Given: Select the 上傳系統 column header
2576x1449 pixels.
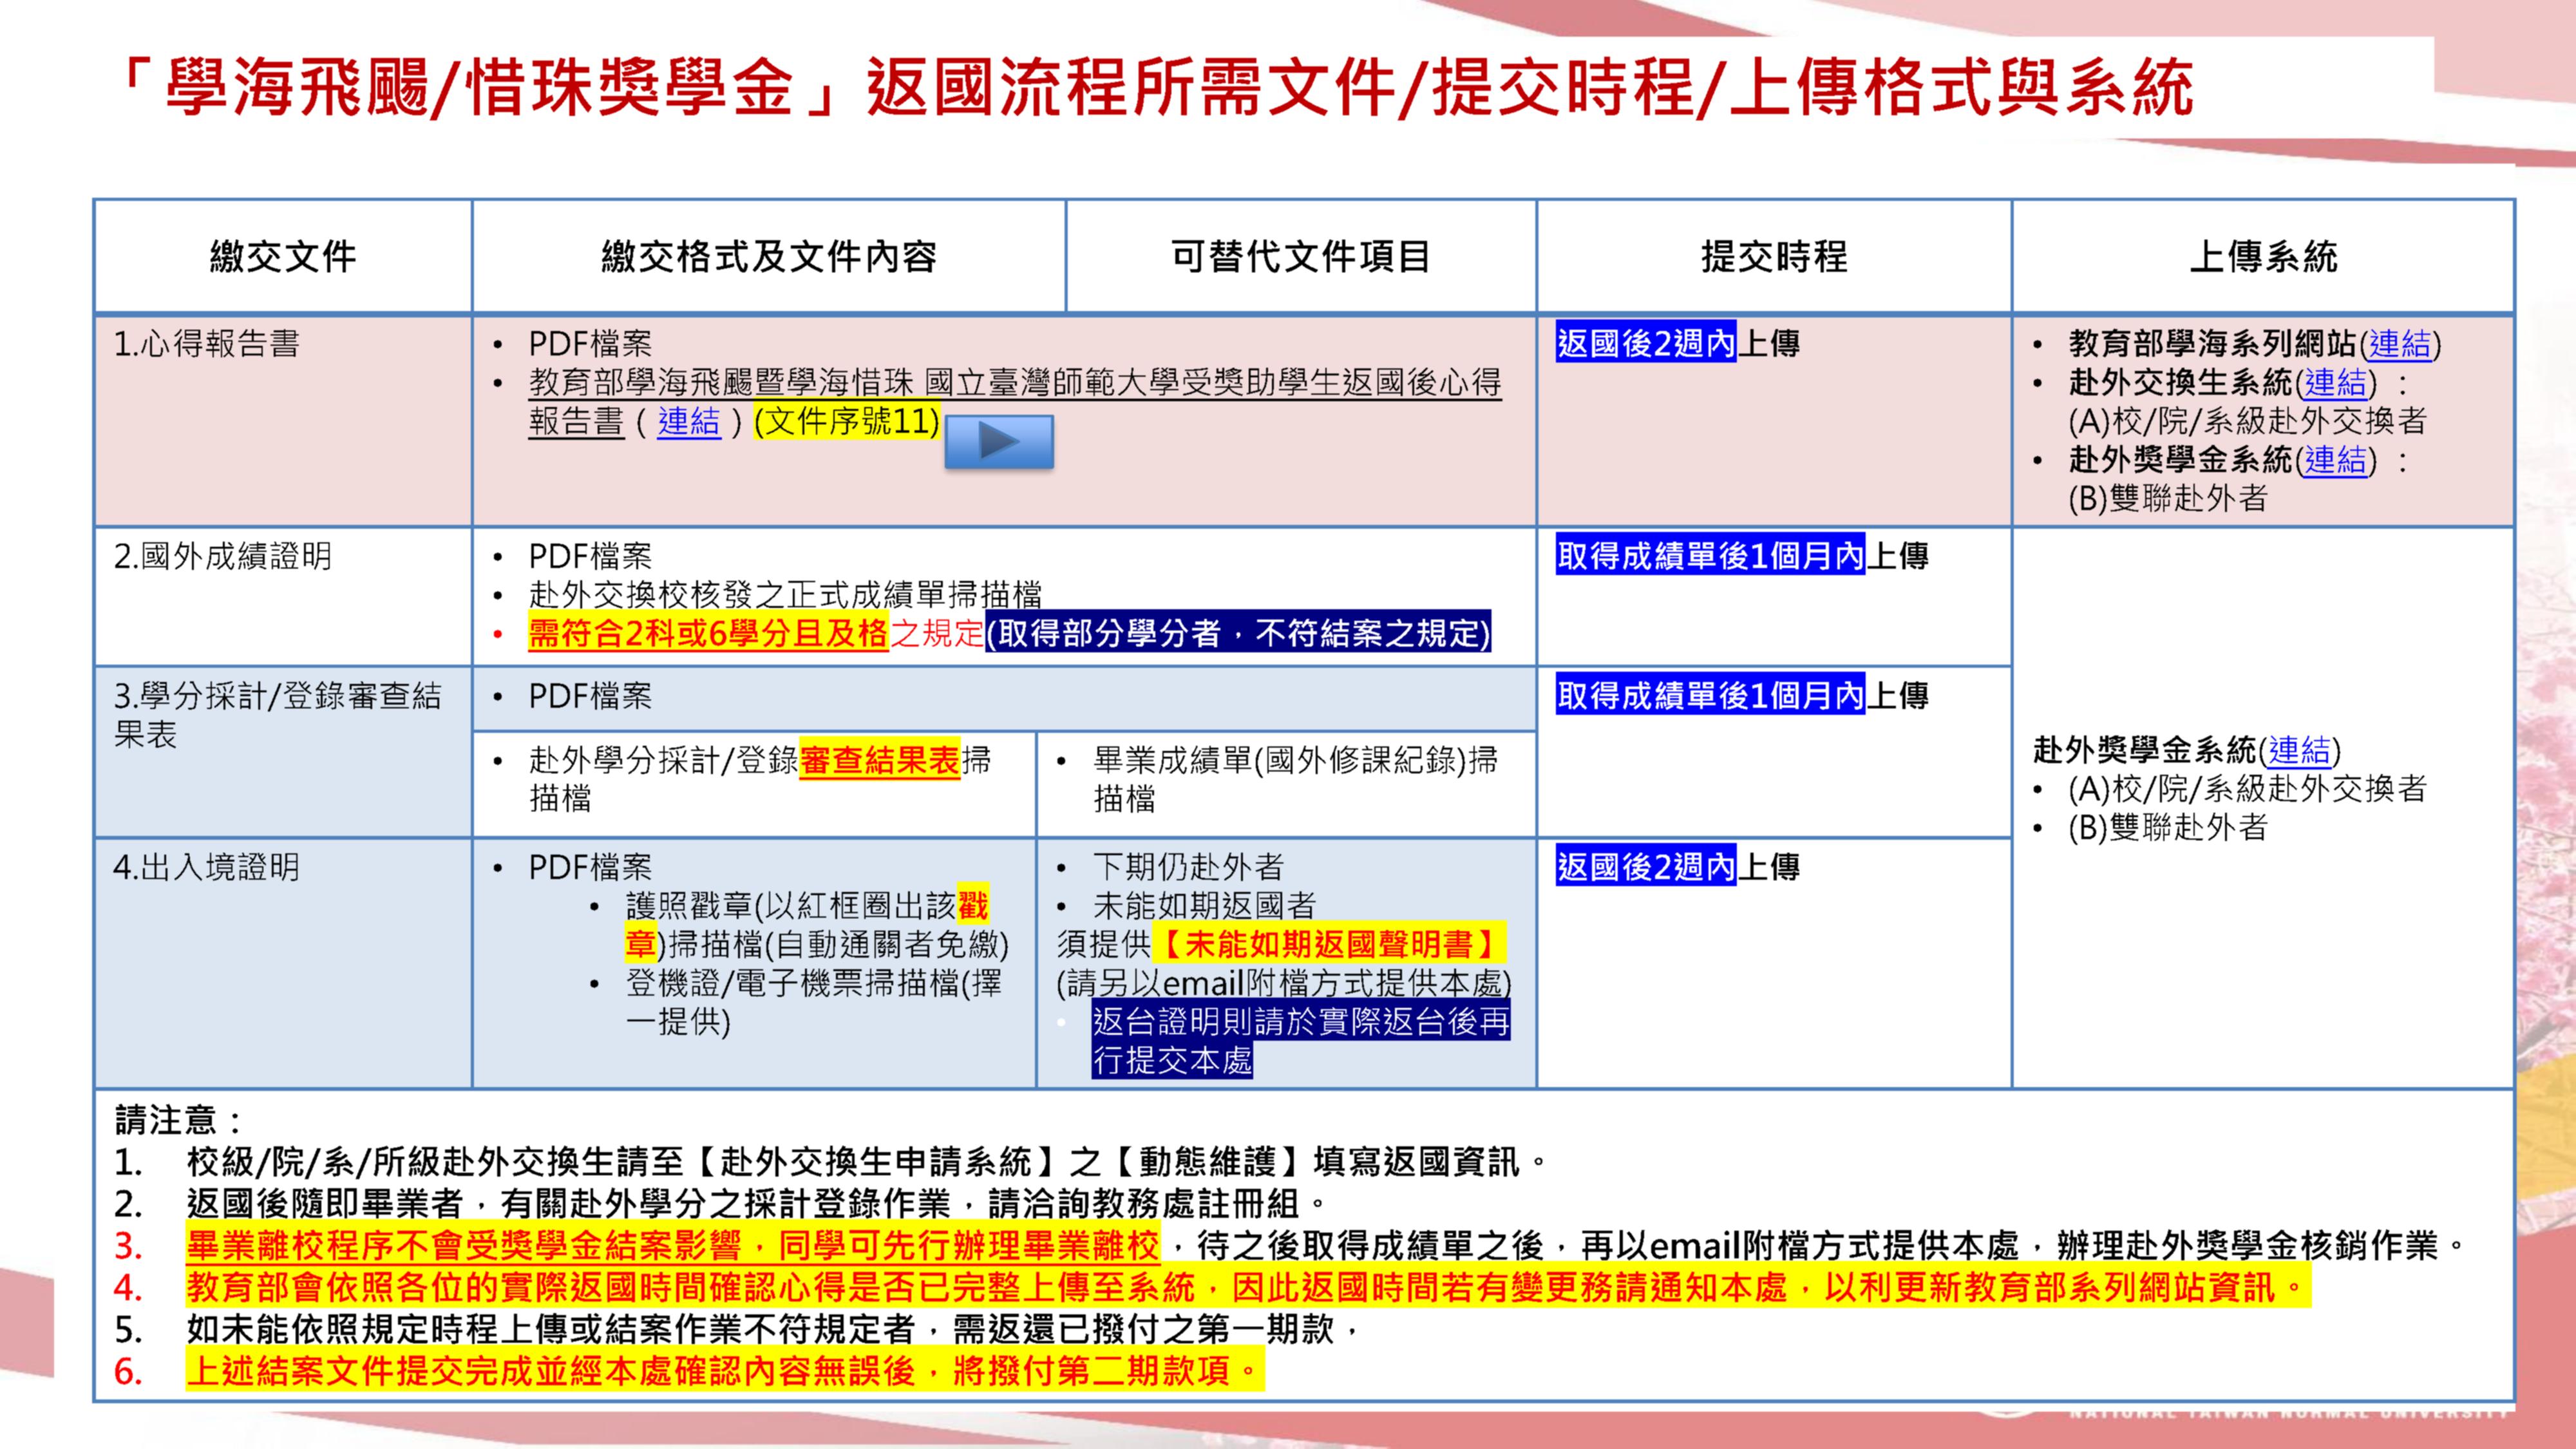Looking at the screenshot, I should pyautogui.click(x=2263, y=257).
